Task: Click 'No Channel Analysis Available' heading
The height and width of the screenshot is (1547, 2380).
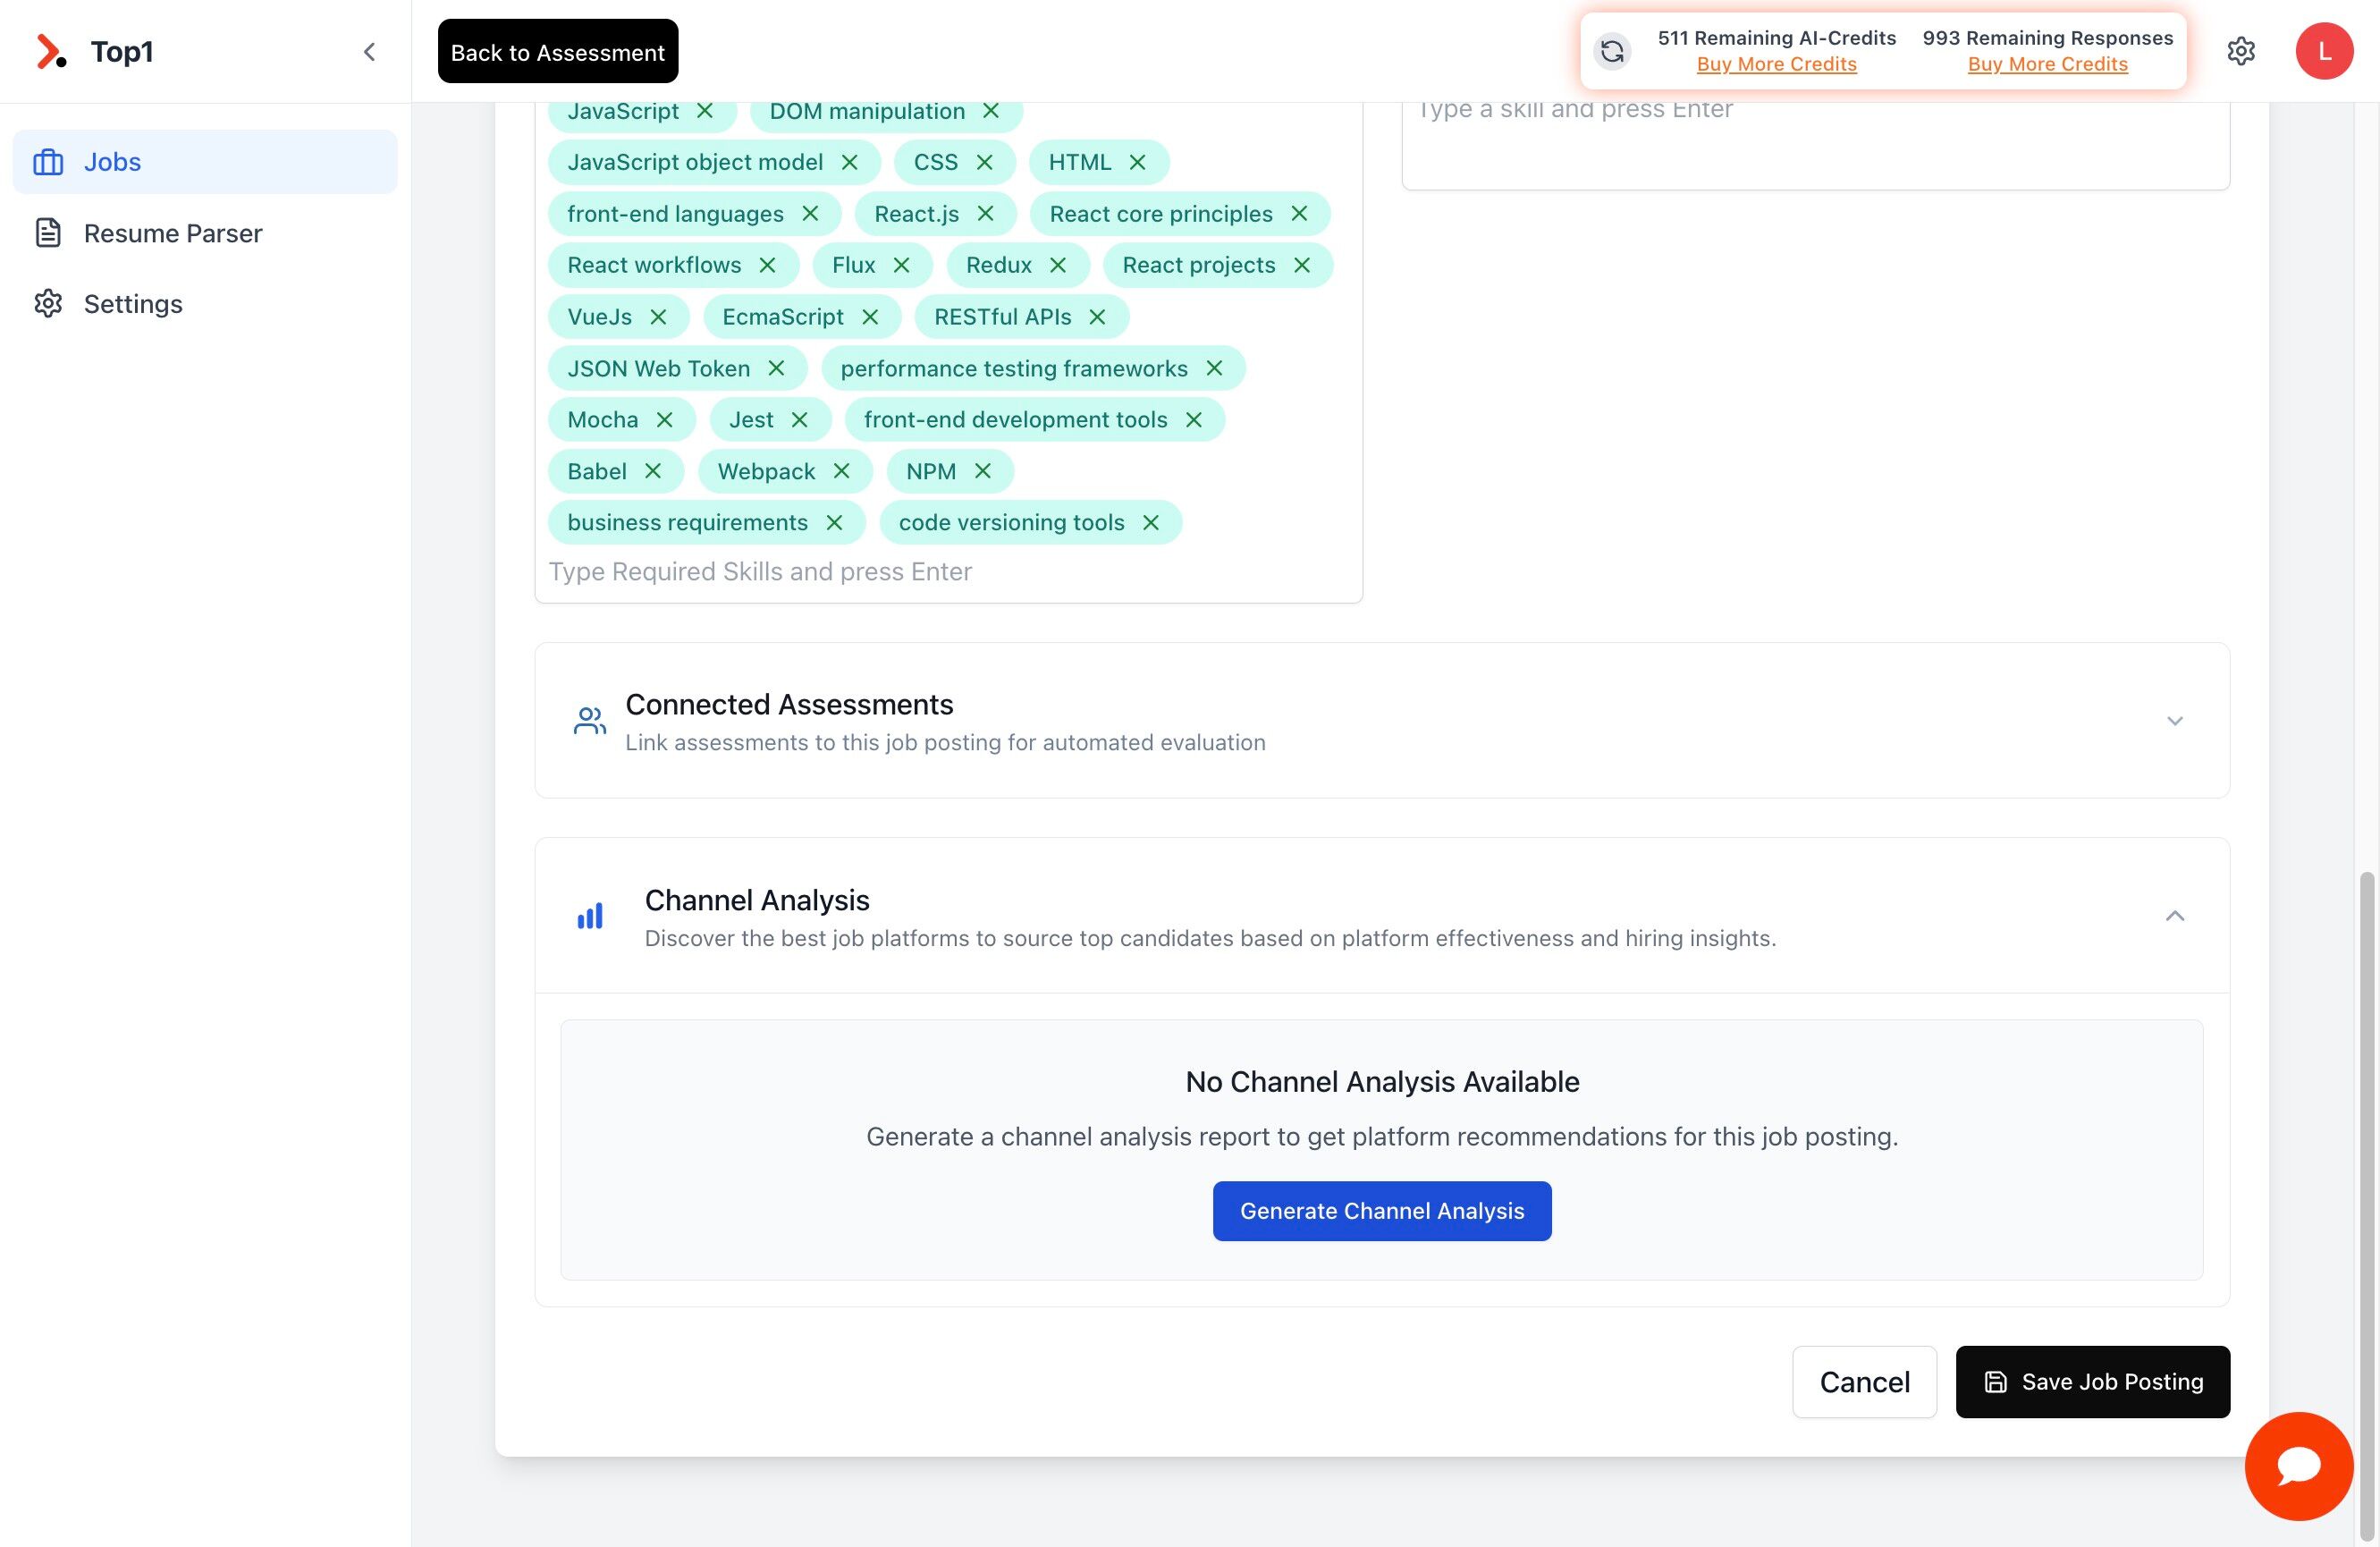Action: [1382, 1082]
